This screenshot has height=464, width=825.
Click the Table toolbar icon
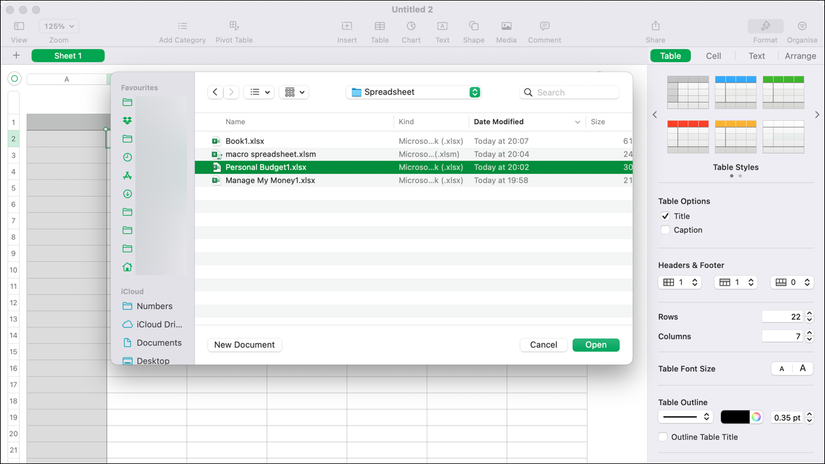(379, 26)
